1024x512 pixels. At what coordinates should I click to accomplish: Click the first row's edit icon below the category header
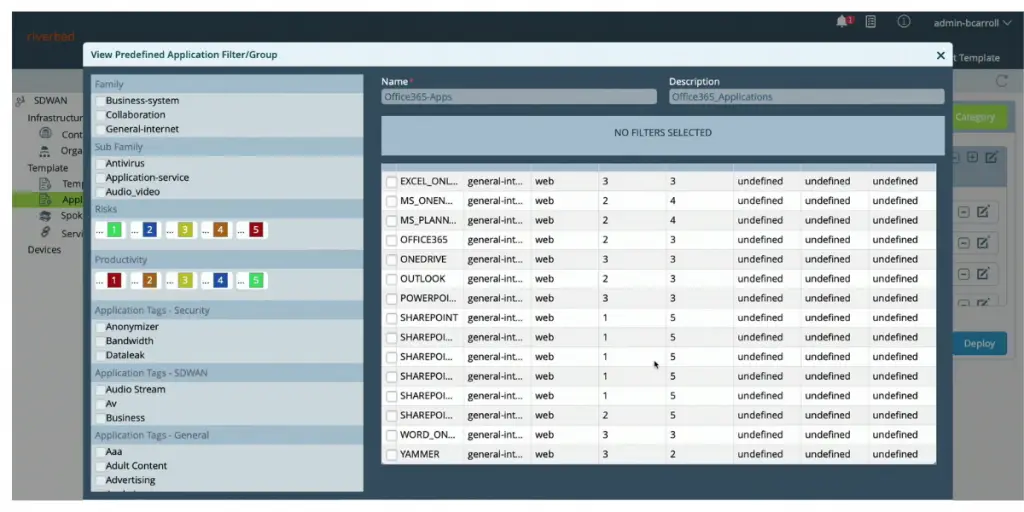983,212
